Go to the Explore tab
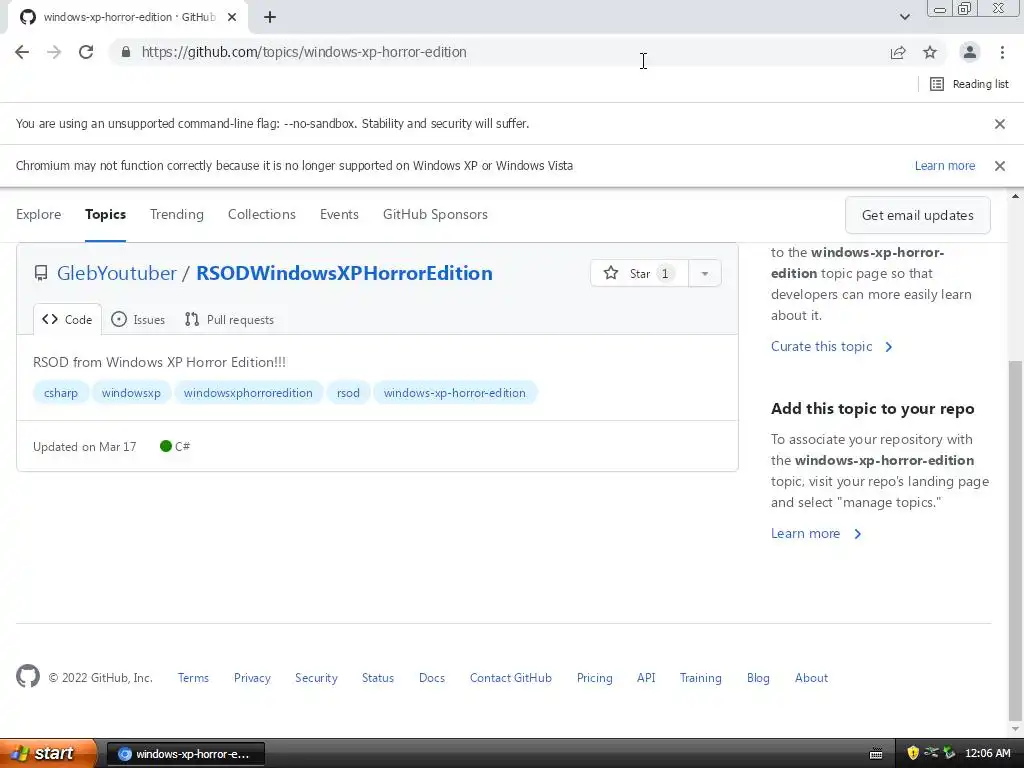 (x=39, y=214)
